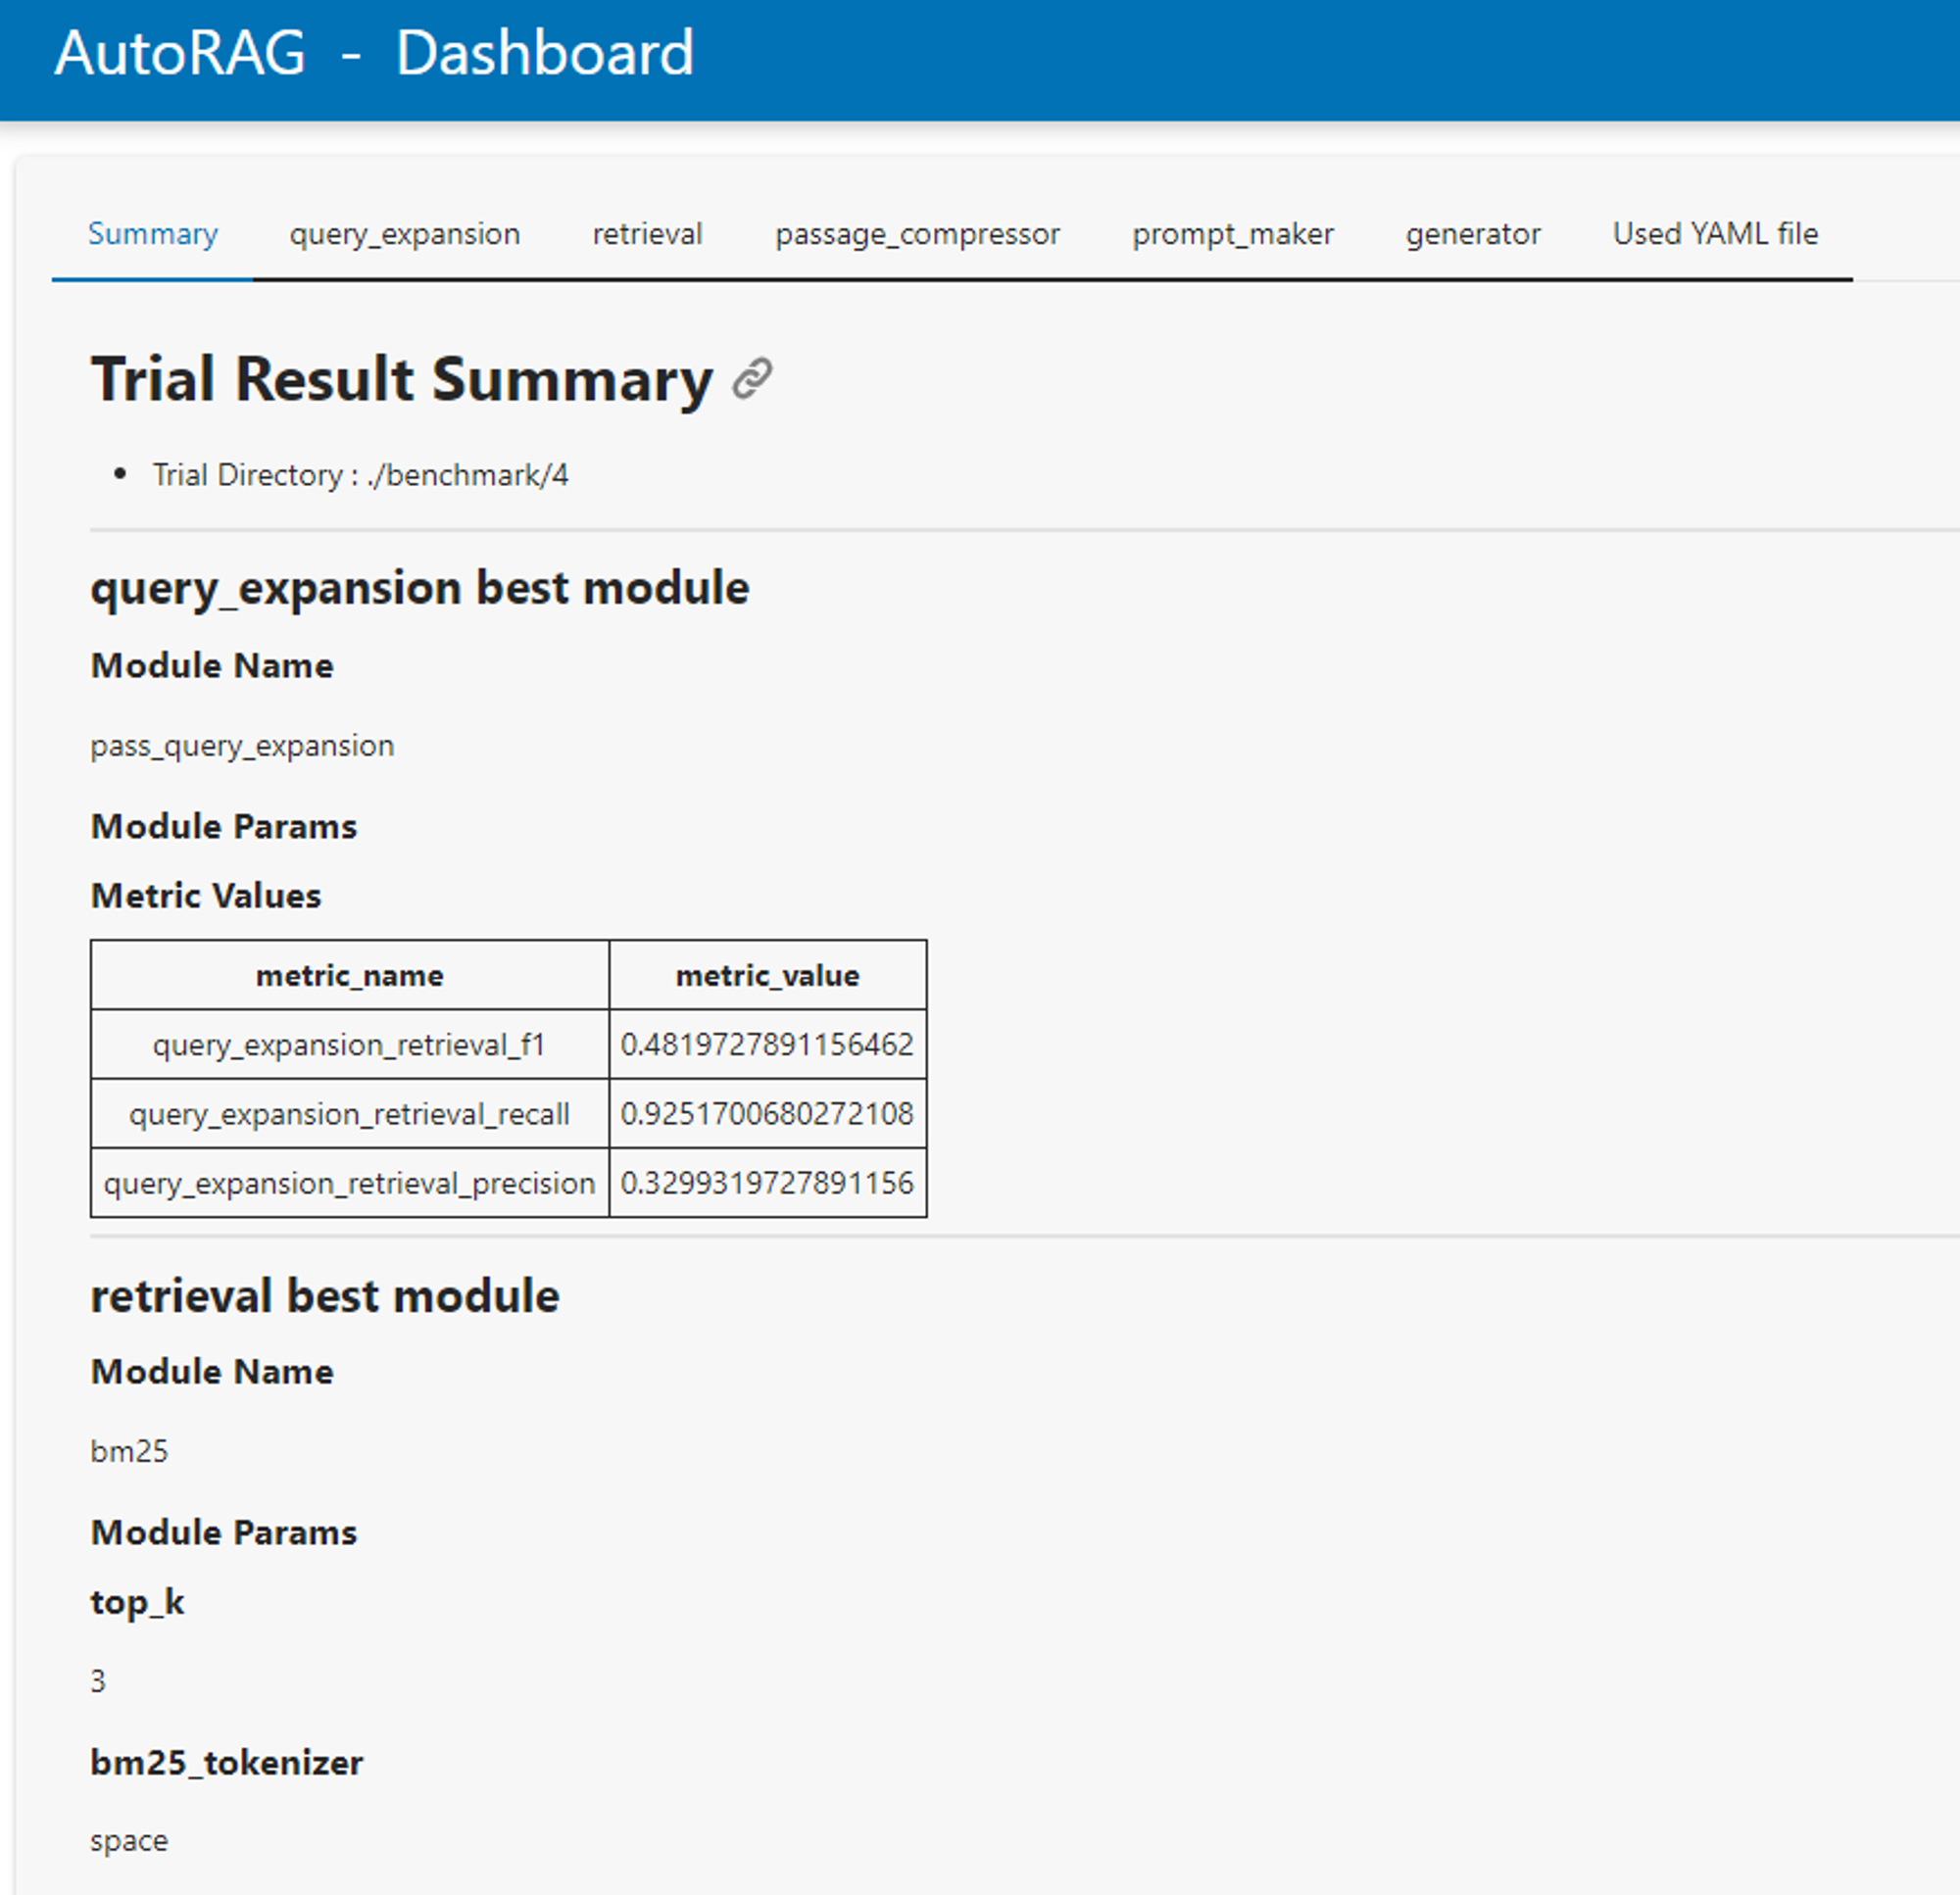The width and height of the screenshot is (1960, 1895).
Task: Open the Summary tab
Action: [153, 234]
